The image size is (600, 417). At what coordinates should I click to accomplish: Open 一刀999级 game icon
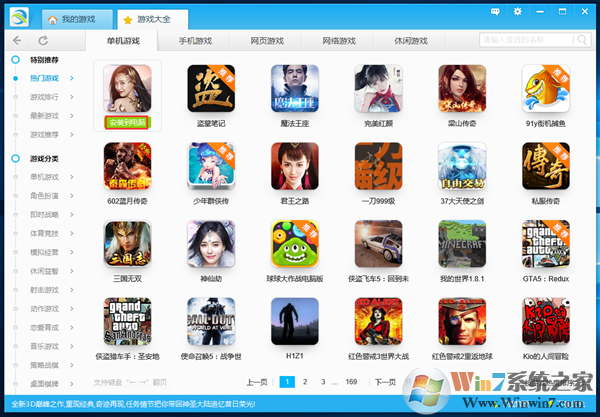(378, 166)
